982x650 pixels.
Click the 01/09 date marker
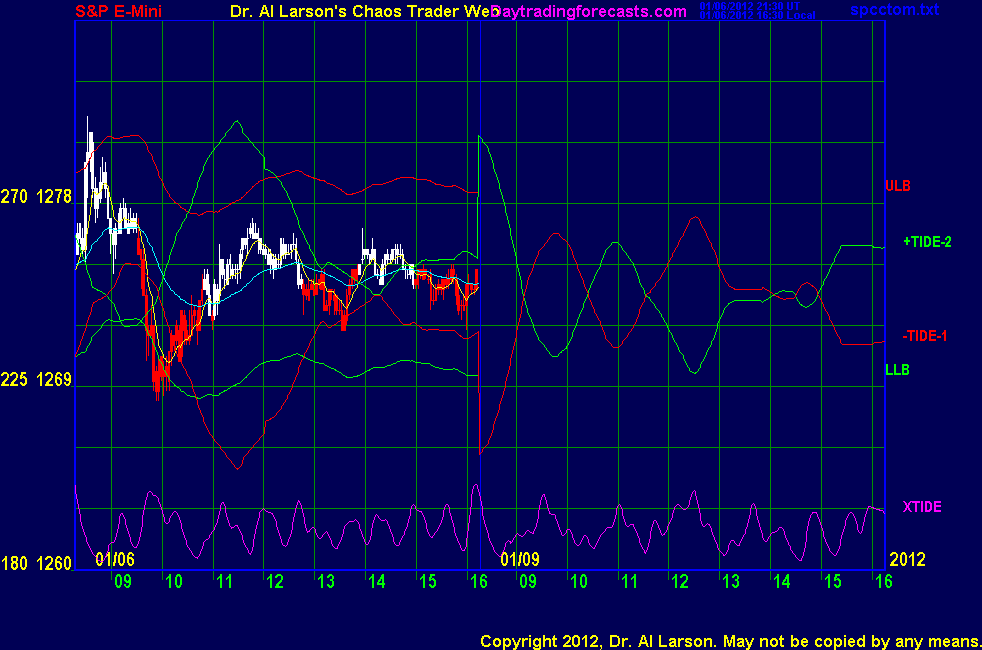(x=520, y=558)
